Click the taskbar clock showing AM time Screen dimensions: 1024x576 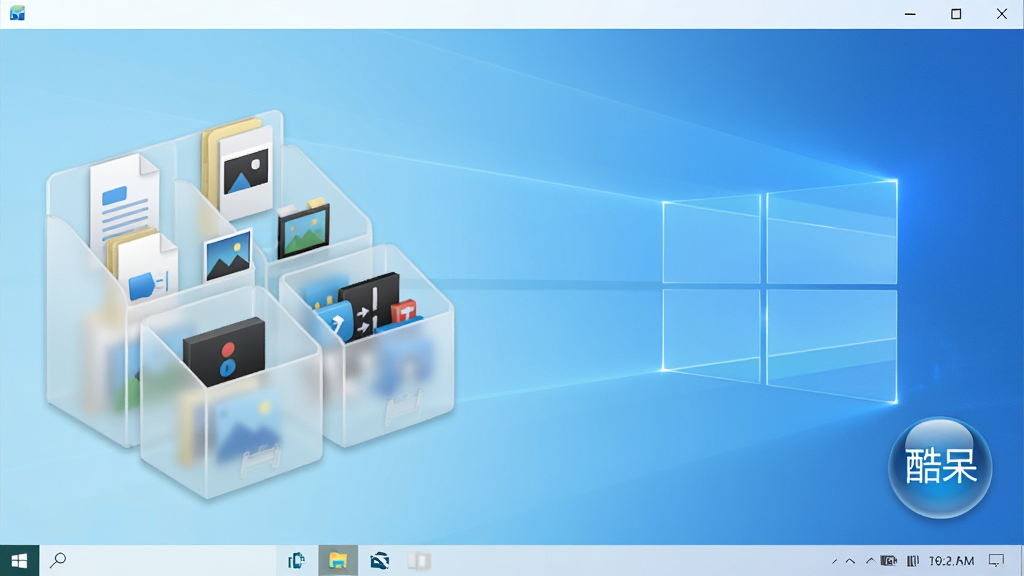click(x=952, y=560)
